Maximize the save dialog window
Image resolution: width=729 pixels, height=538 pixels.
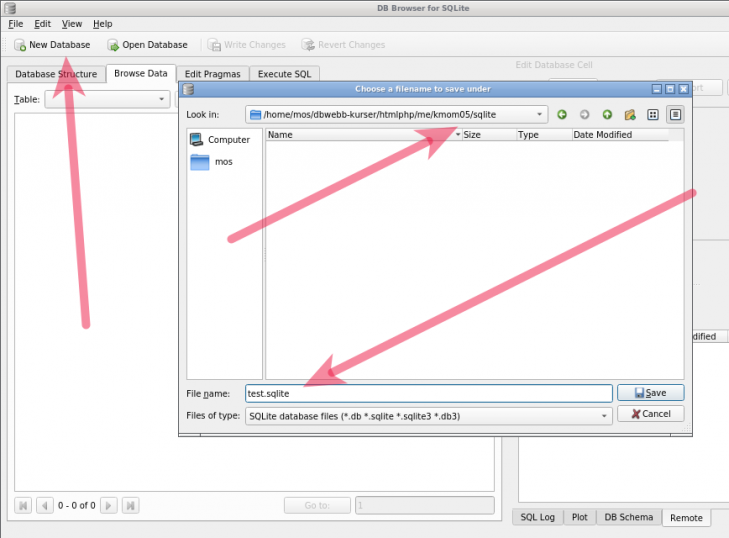point(670,89)
